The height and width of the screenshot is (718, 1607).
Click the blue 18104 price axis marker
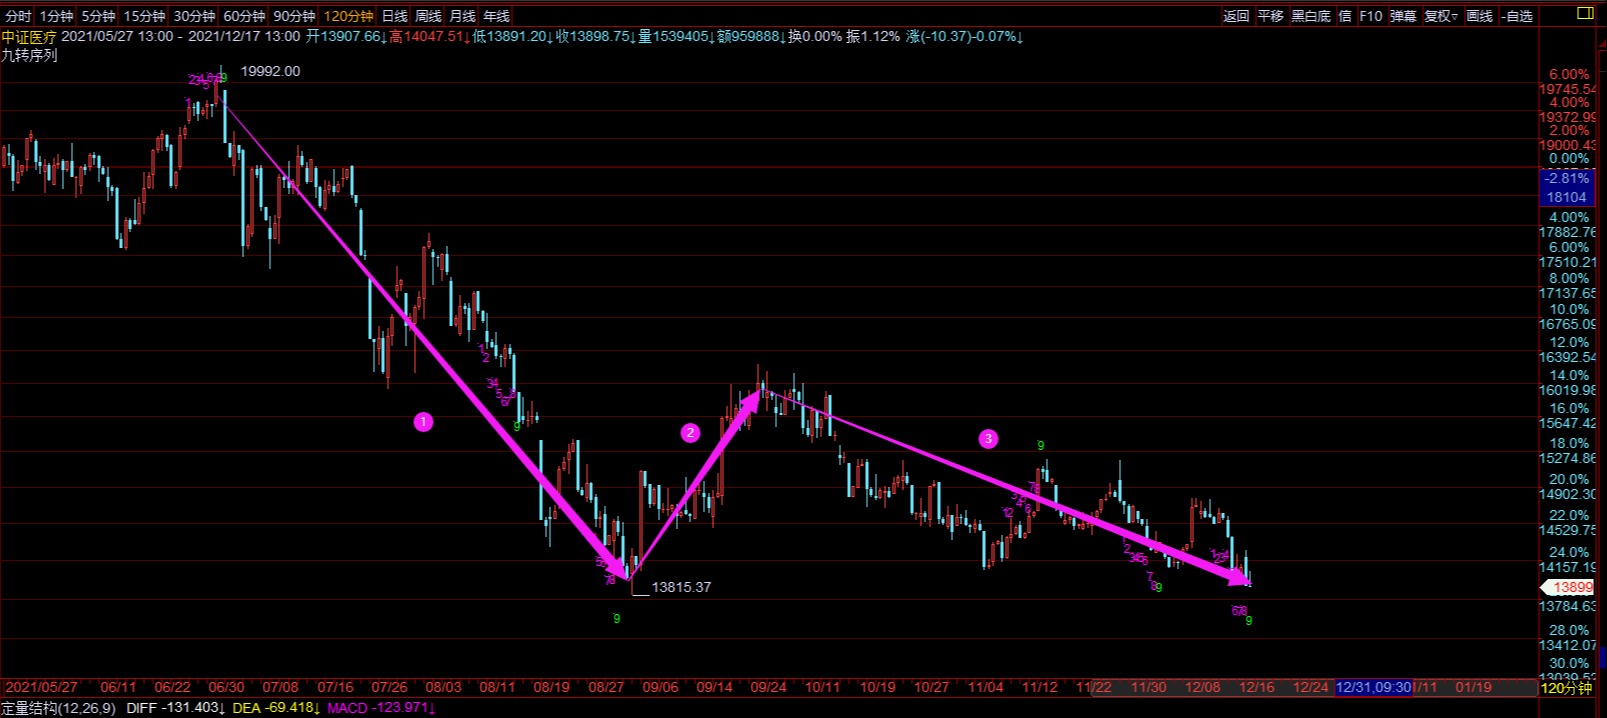point(1567,198)
